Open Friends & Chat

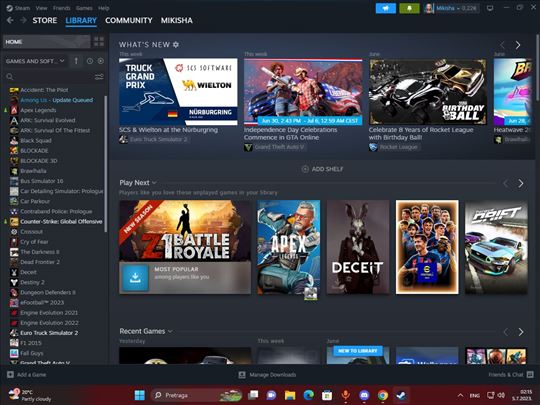(x=511, y=375)
